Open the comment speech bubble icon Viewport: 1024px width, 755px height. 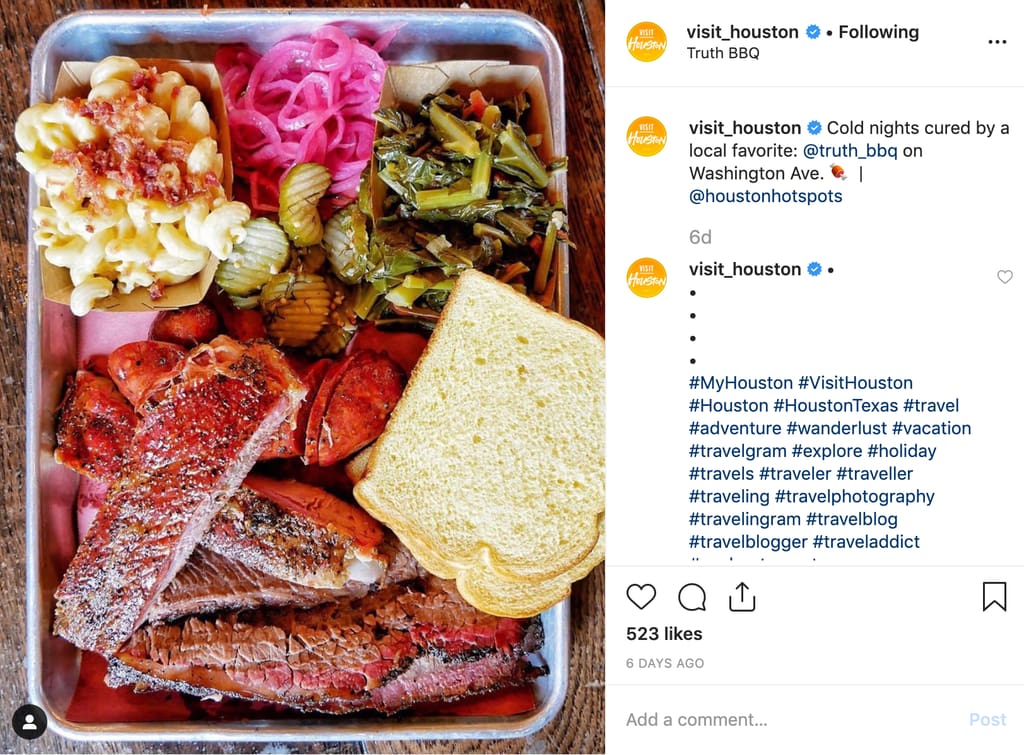[x=692, y=597]
